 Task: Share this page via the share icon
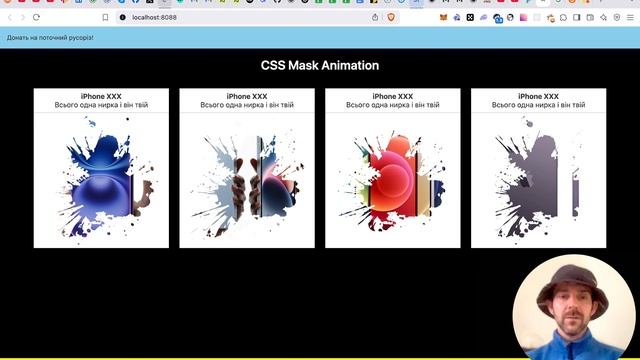coord(375,17)
